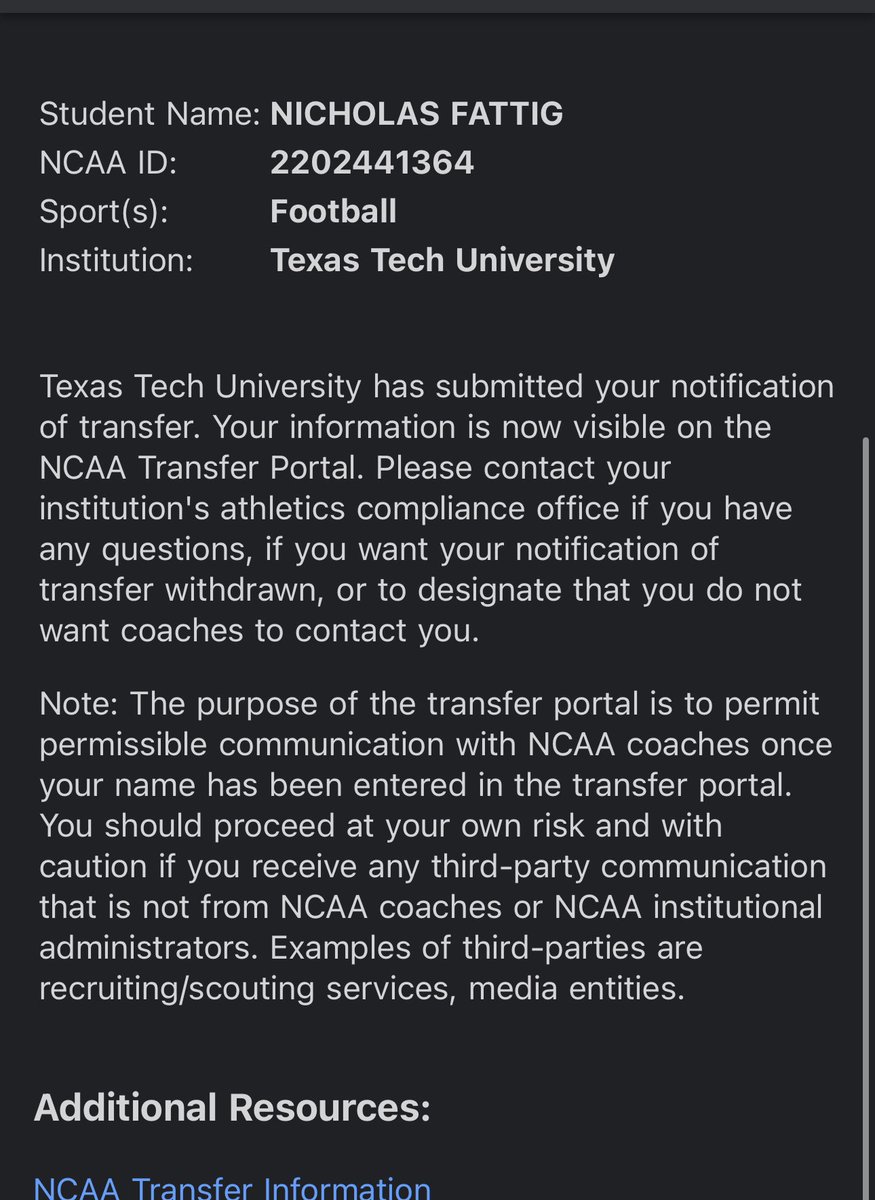Viewport: 875px width, 1200px height.
Task: Select the NCAA ID label
Action: click(108, 163)
